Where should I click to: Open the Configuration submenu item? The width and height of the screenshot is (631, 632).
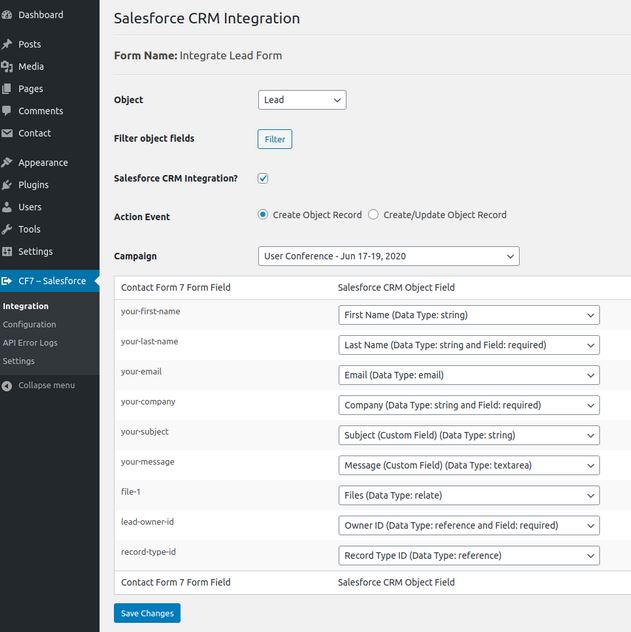click(29, 324)
